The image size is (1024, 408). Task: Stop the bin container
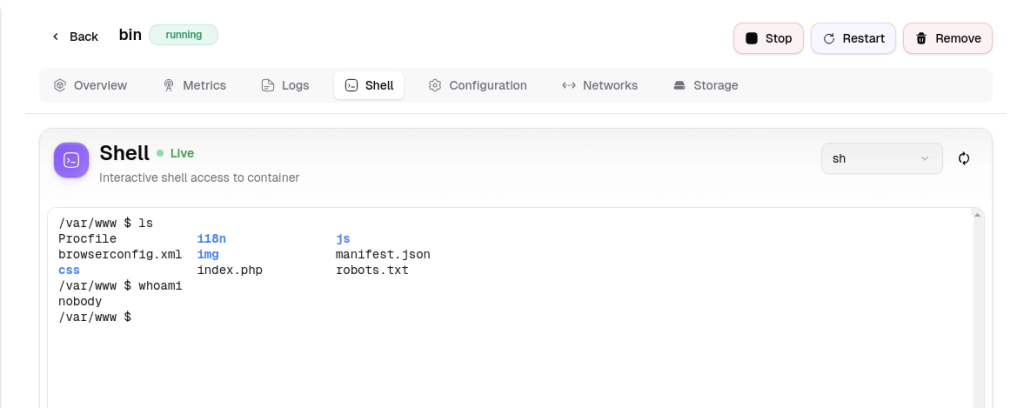click(x=769, y=39)
